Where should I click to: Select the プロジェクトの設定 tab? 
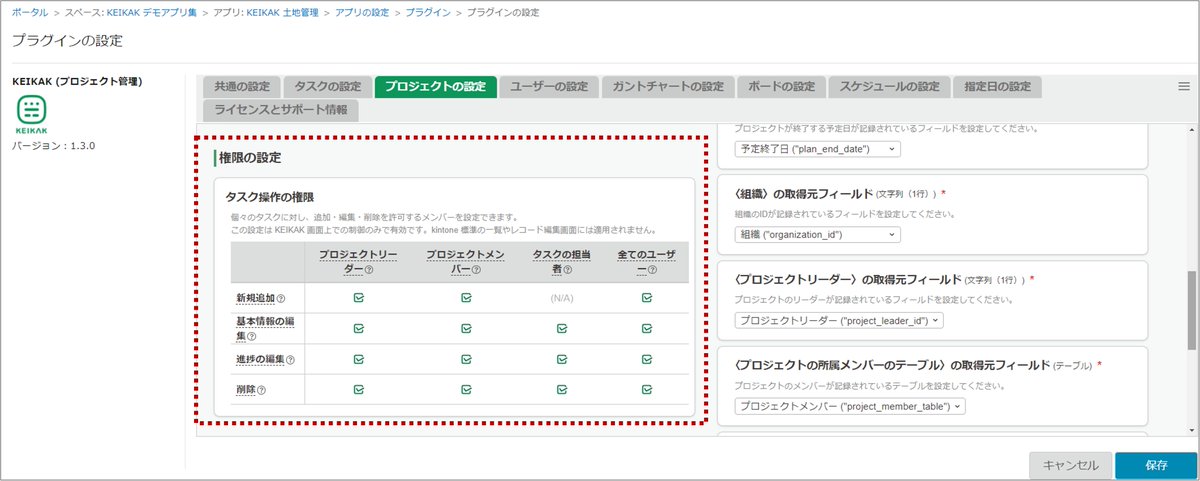[x=435, y=86]
